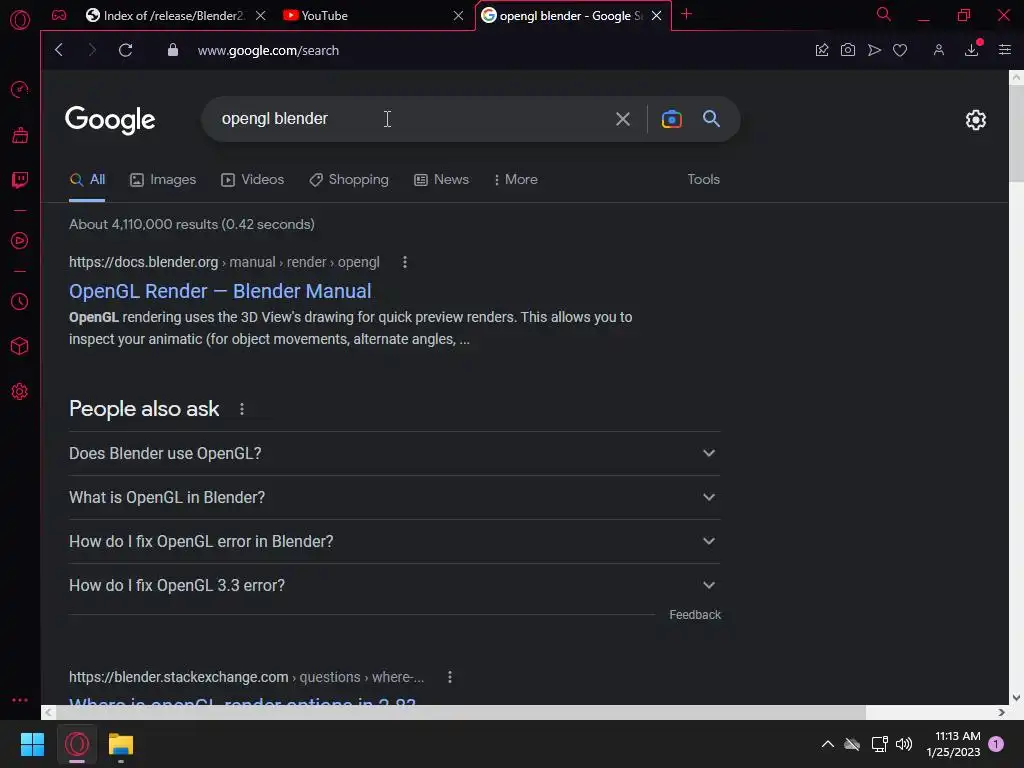
Task: Open sidebar three-dots setup menu
Action: coord(20,699)
